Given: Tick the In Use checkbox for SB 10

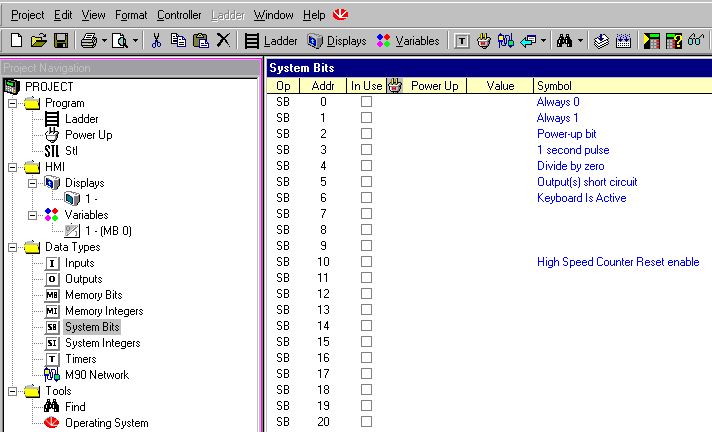Looking at the screenshot, I should point(366,262).
